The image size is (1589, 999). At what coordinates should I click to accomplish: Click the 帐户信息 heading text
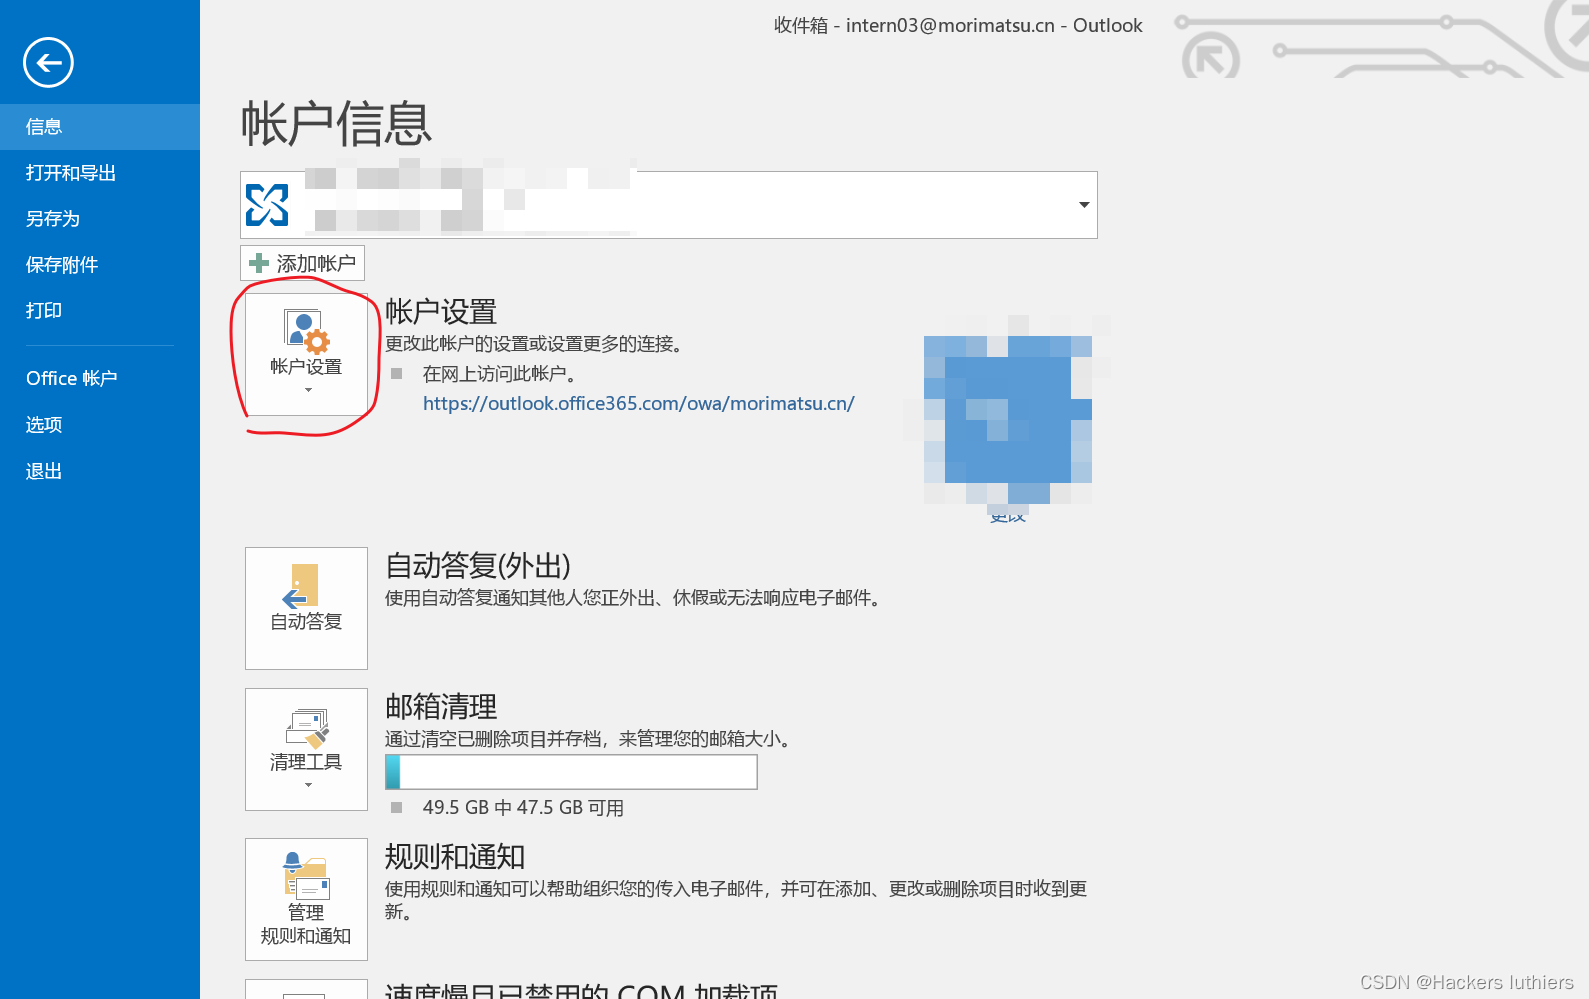pyautogui.click(x=337, y=125)
